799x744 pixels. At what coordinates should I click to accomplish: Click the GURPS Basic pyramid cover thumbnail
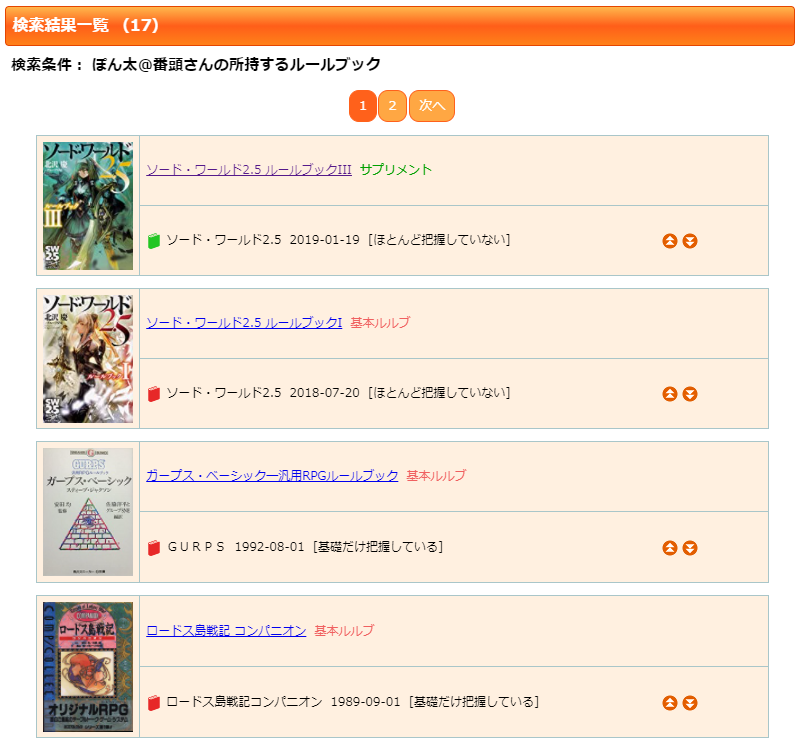tap(88, 512)
